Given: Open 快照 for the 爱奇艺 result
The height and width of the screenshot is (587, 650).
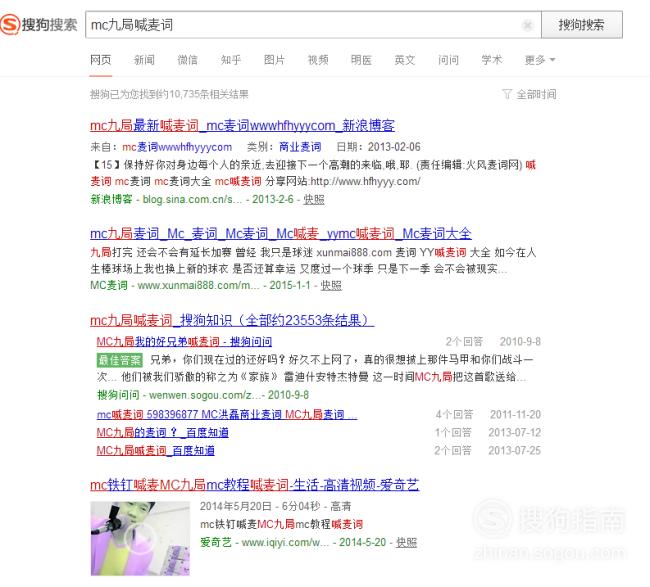Looking at the screenshot, I should click(406, 542).
